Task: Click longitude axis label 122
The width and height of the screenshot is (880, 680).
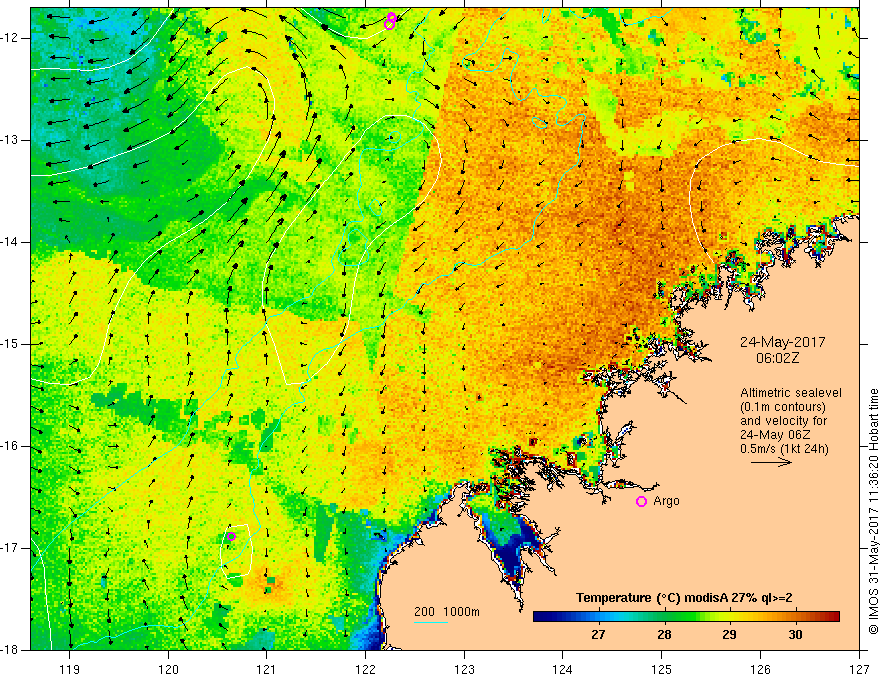Action: 365,669
